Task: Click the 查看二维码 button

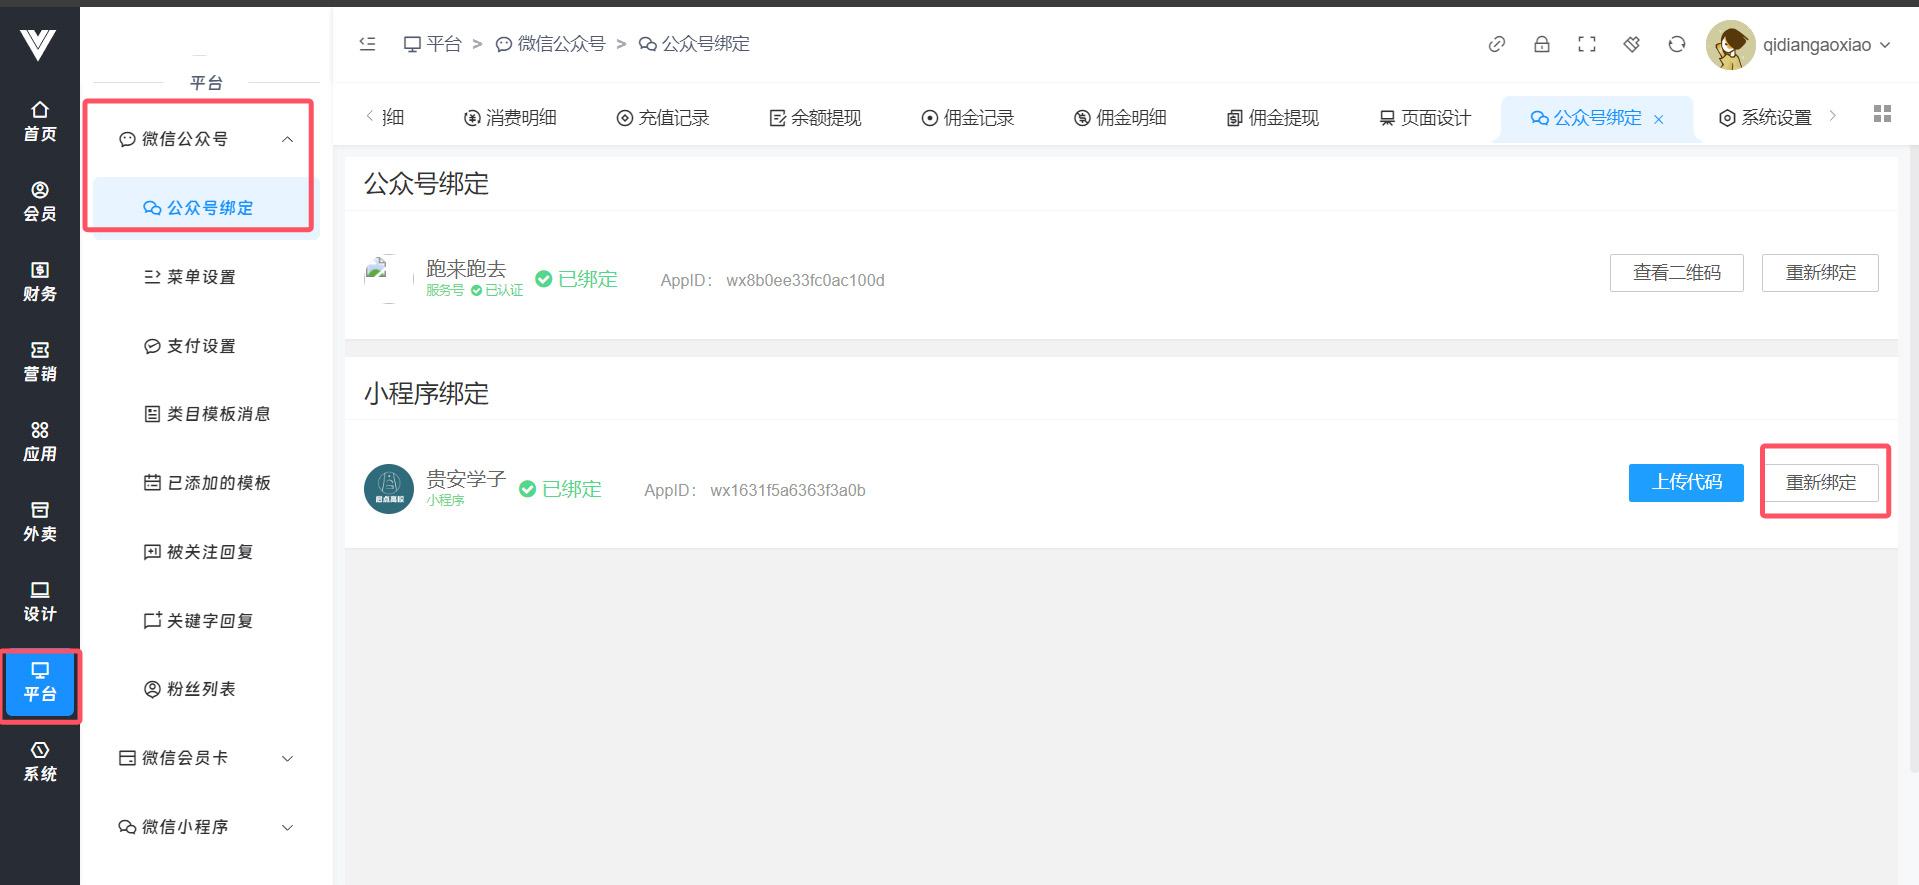Action: [1676, 273]
